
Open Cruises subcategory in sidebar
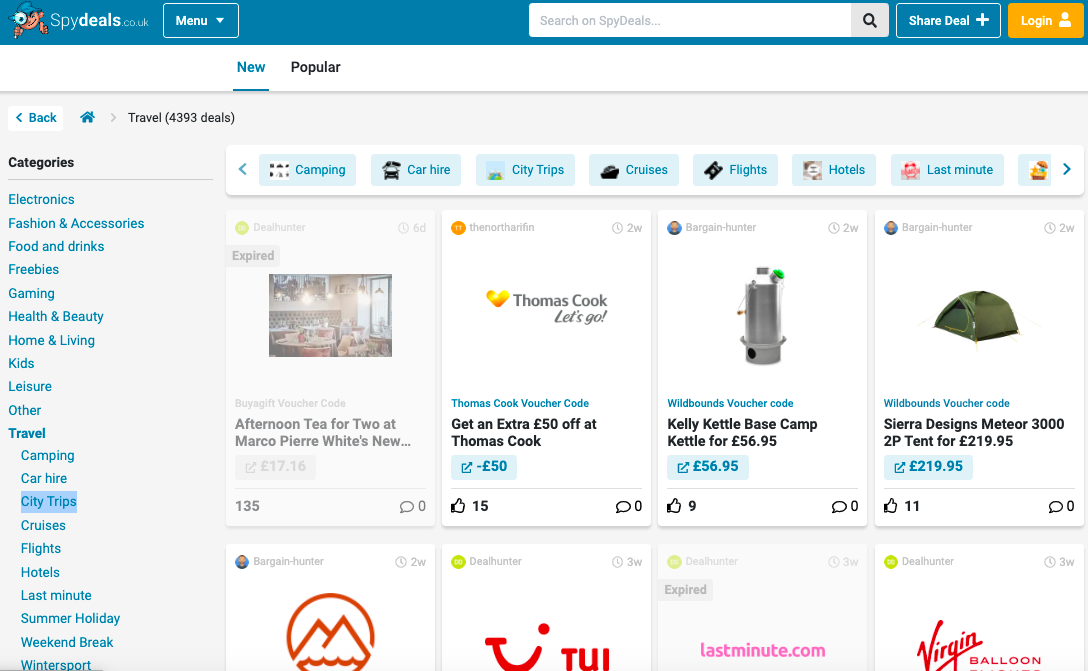point(43,525)
